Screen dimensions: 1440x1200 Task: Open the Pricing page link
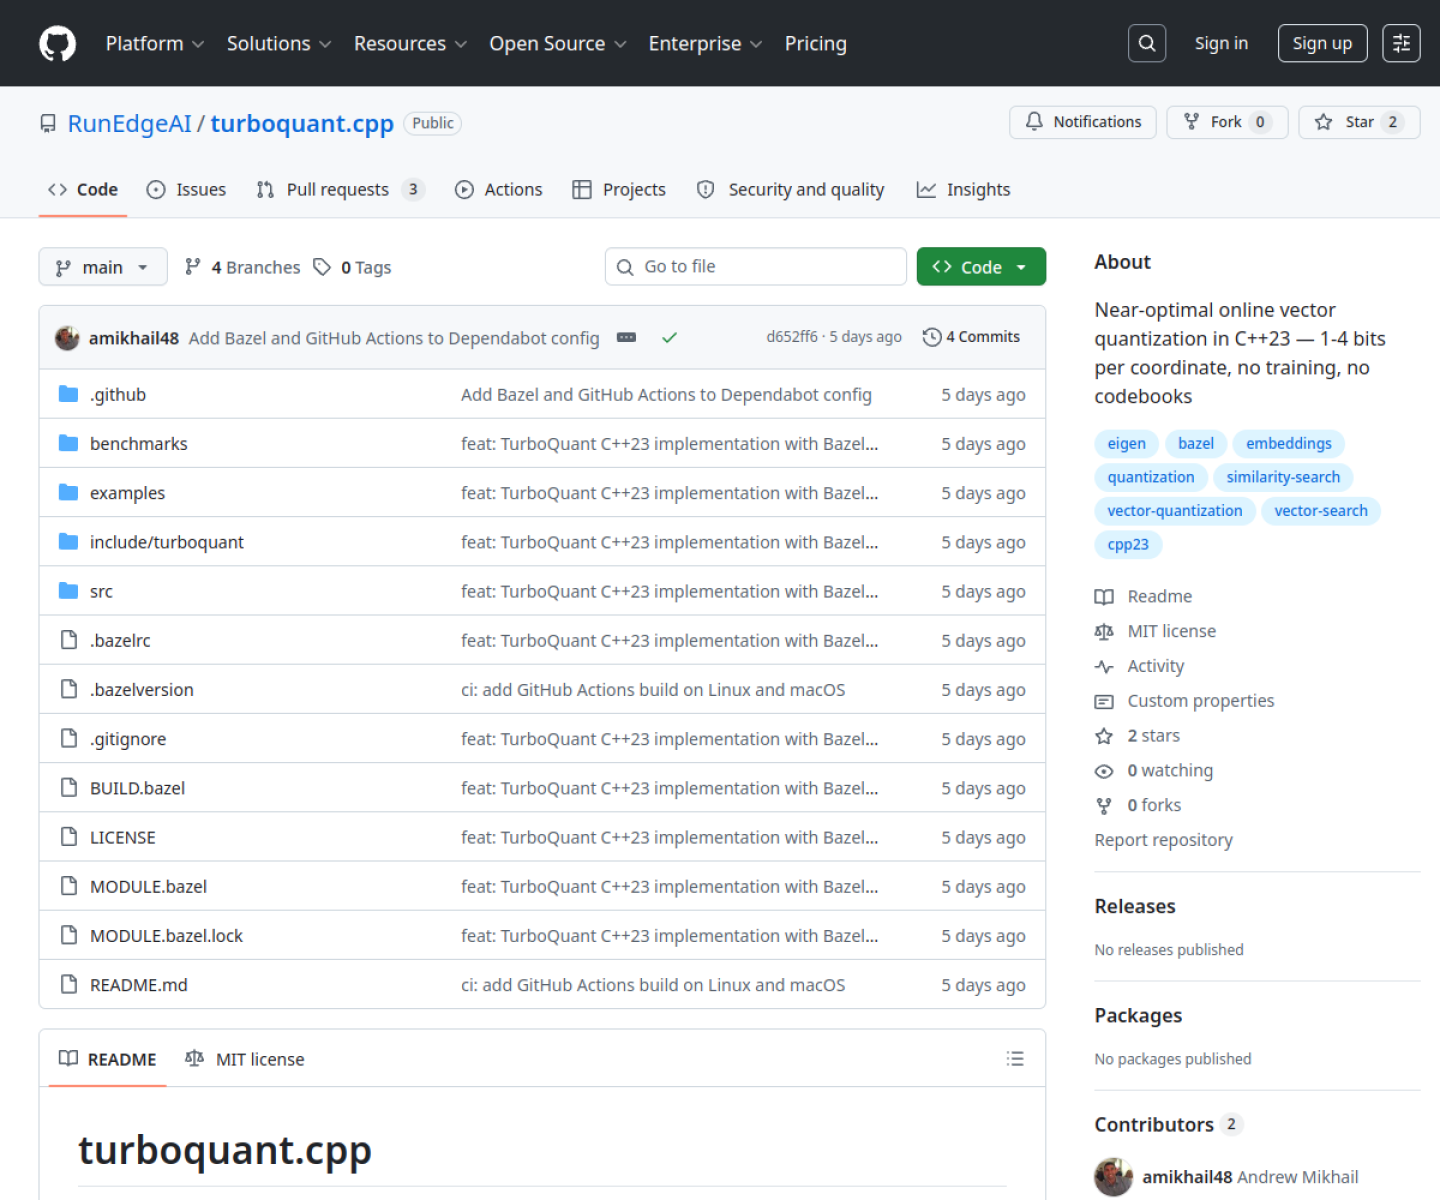coord(816,44)
